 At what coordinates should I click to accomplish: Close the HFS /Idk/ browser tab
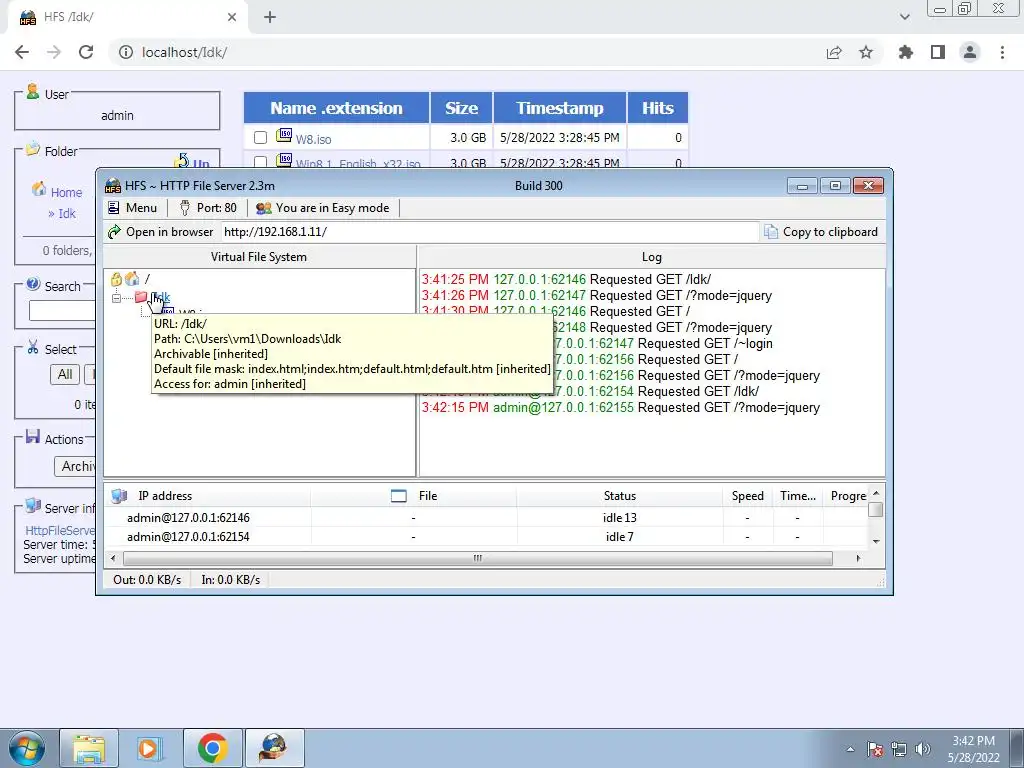(x=232, y=17)
